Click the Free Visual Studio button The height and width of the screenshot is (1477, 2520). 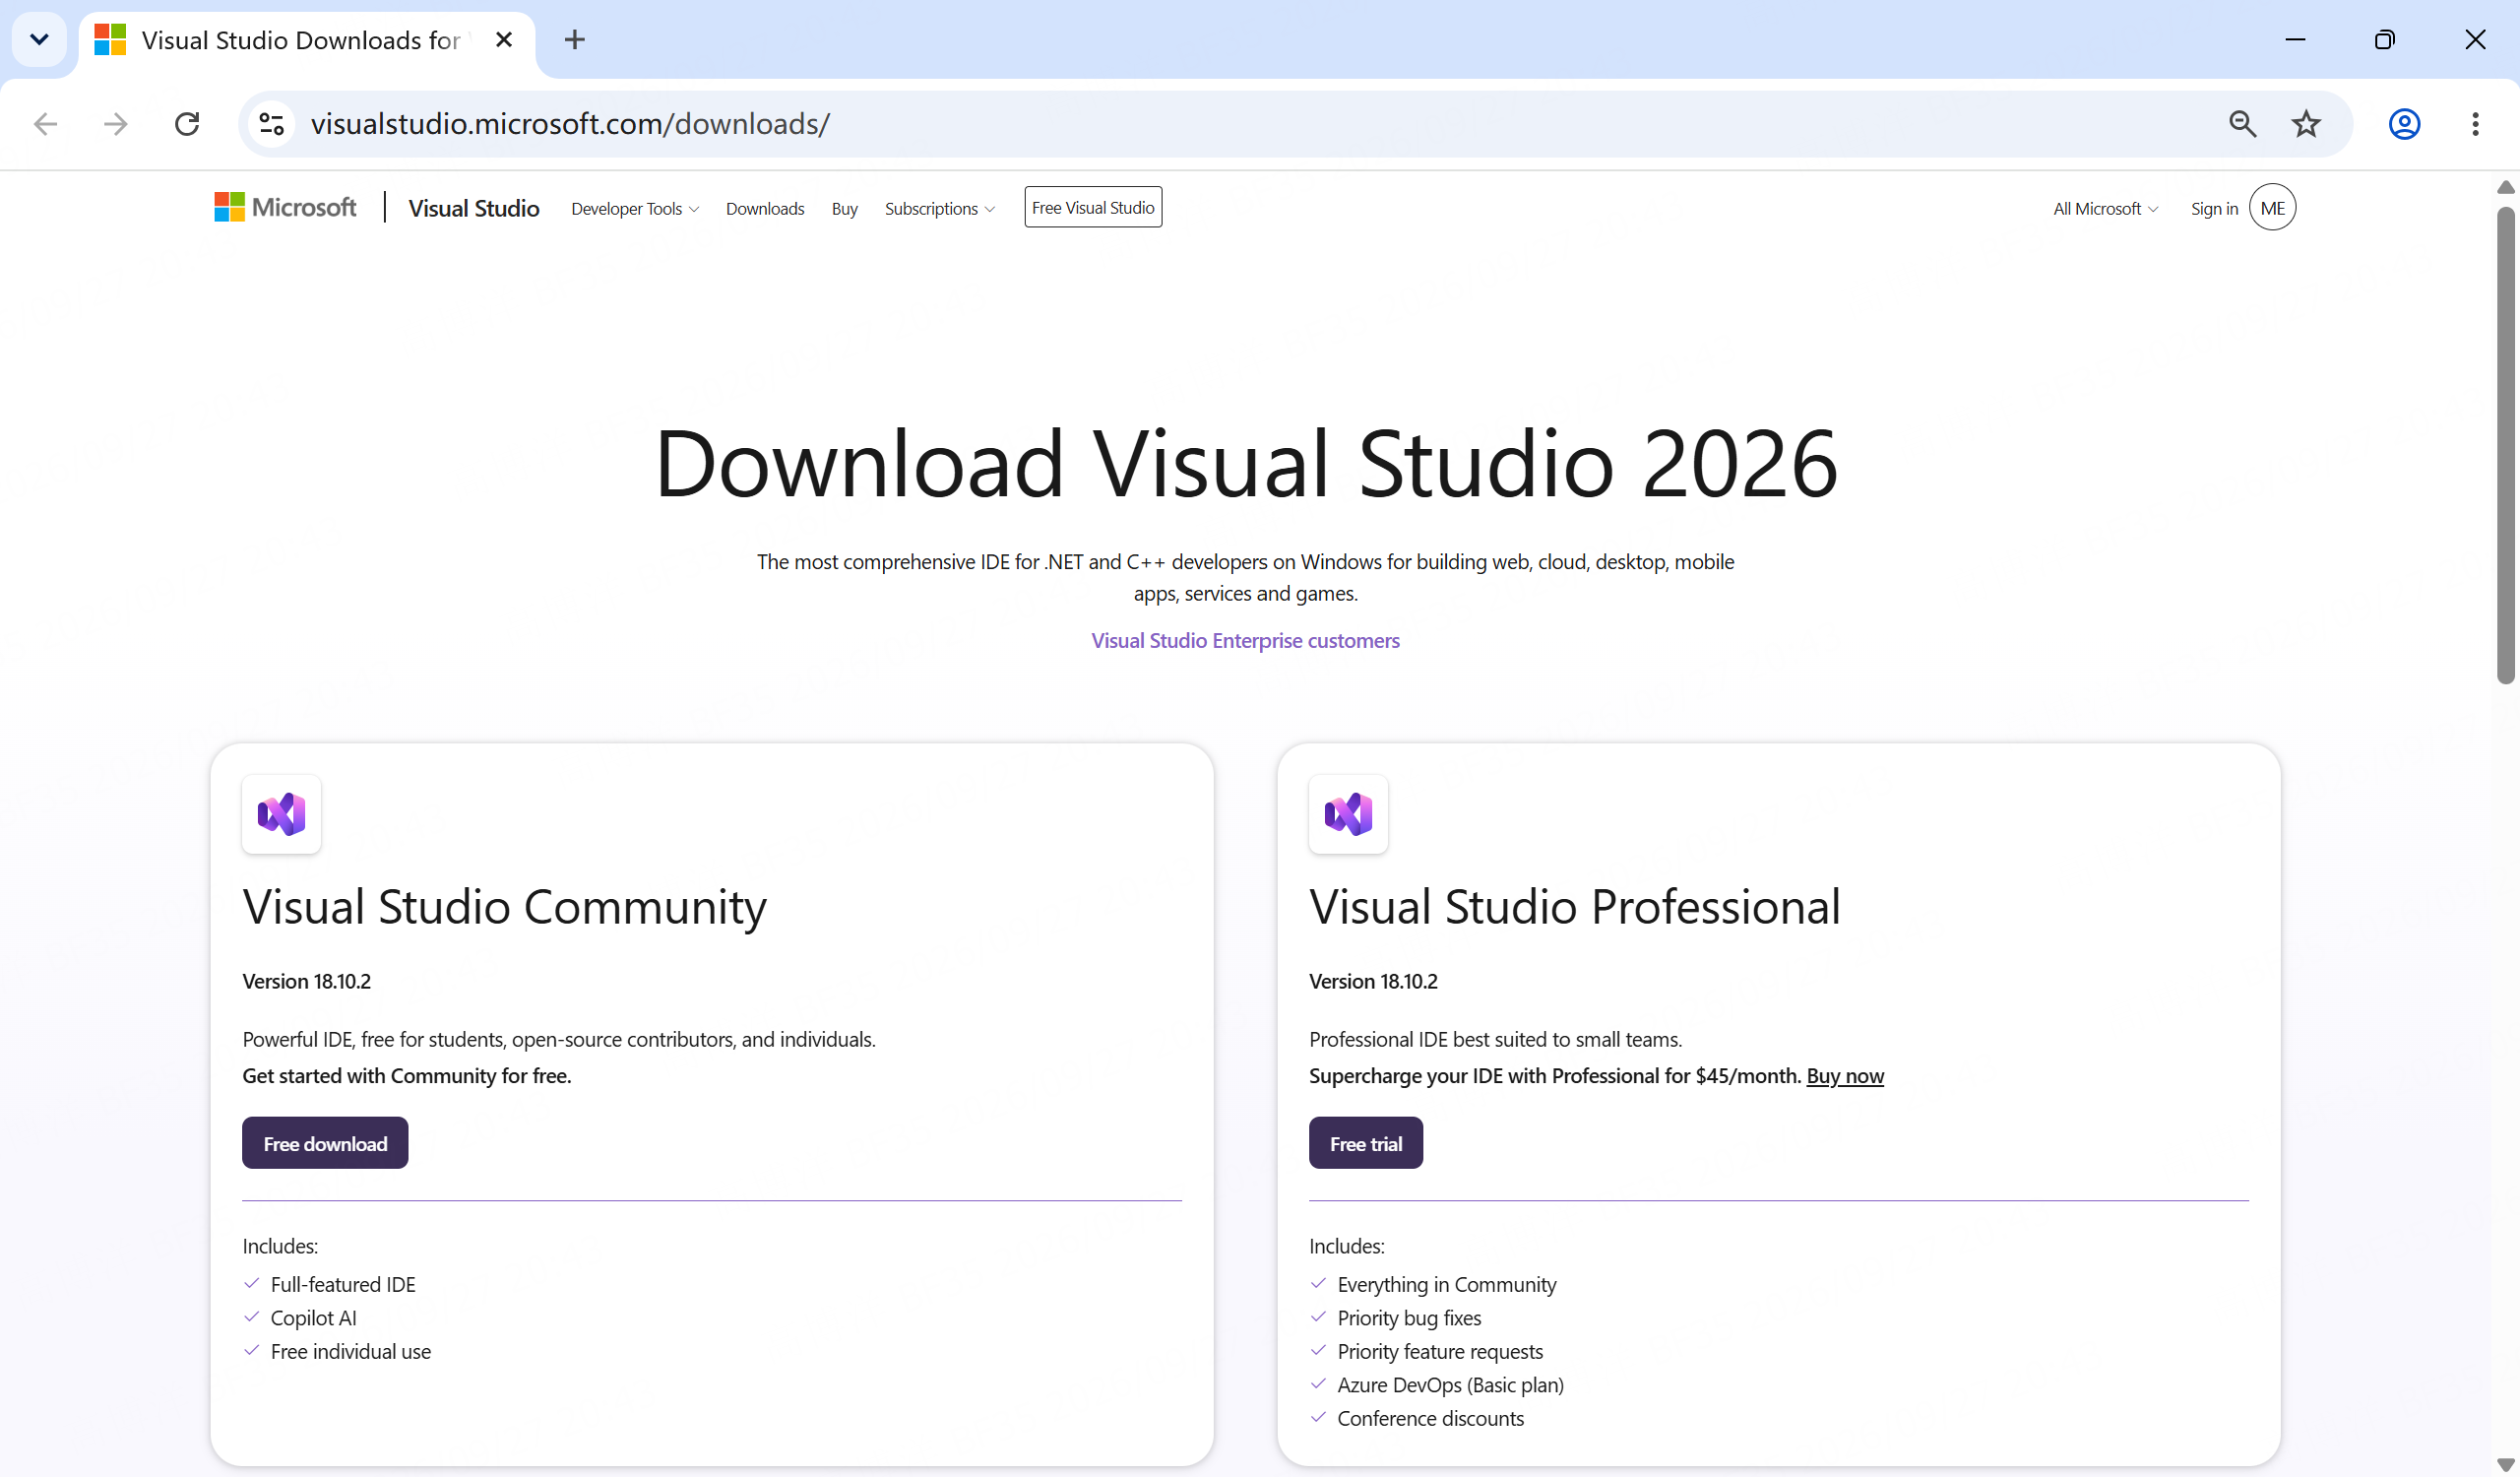pos(1093,207)
